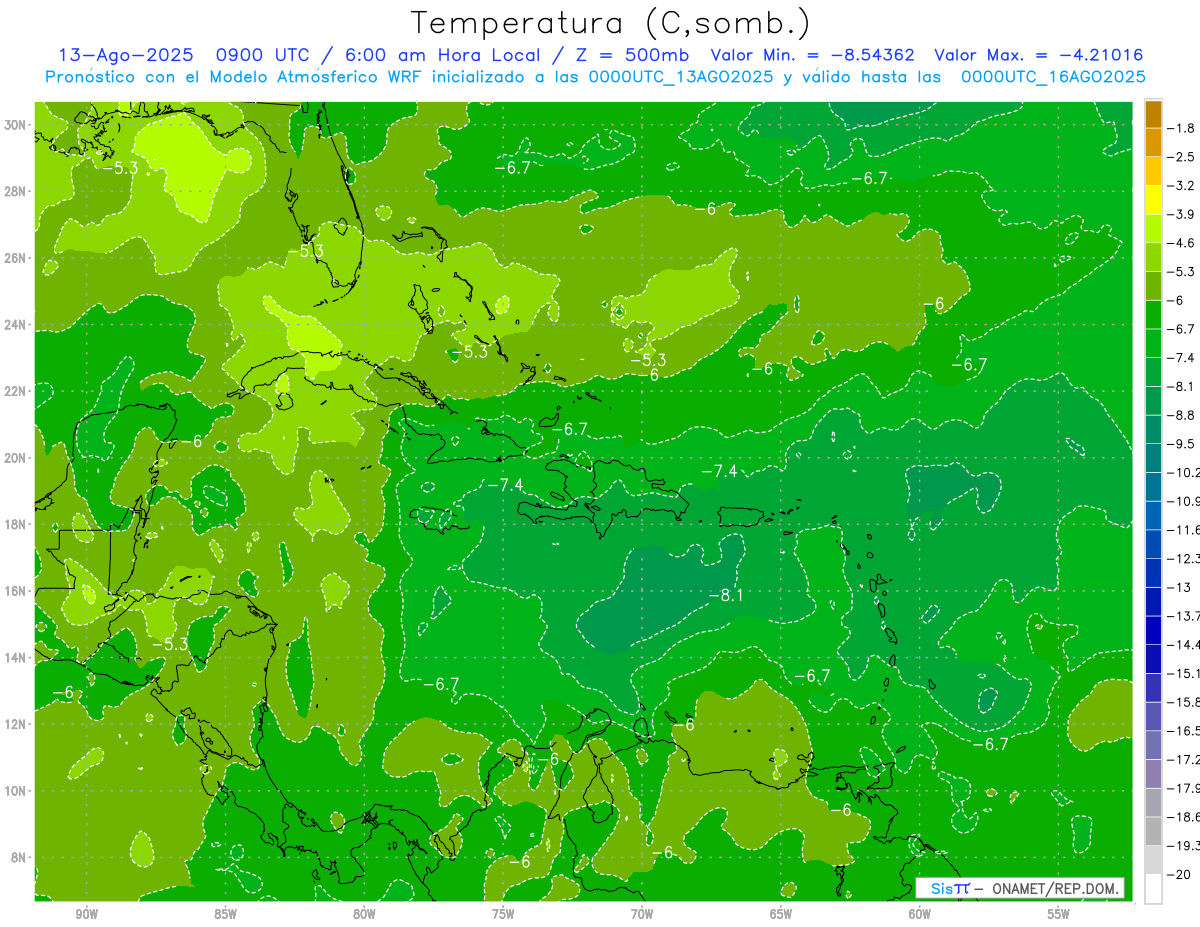
Task: Click the "80W" longitude axis label
Action: pos(365,914)
